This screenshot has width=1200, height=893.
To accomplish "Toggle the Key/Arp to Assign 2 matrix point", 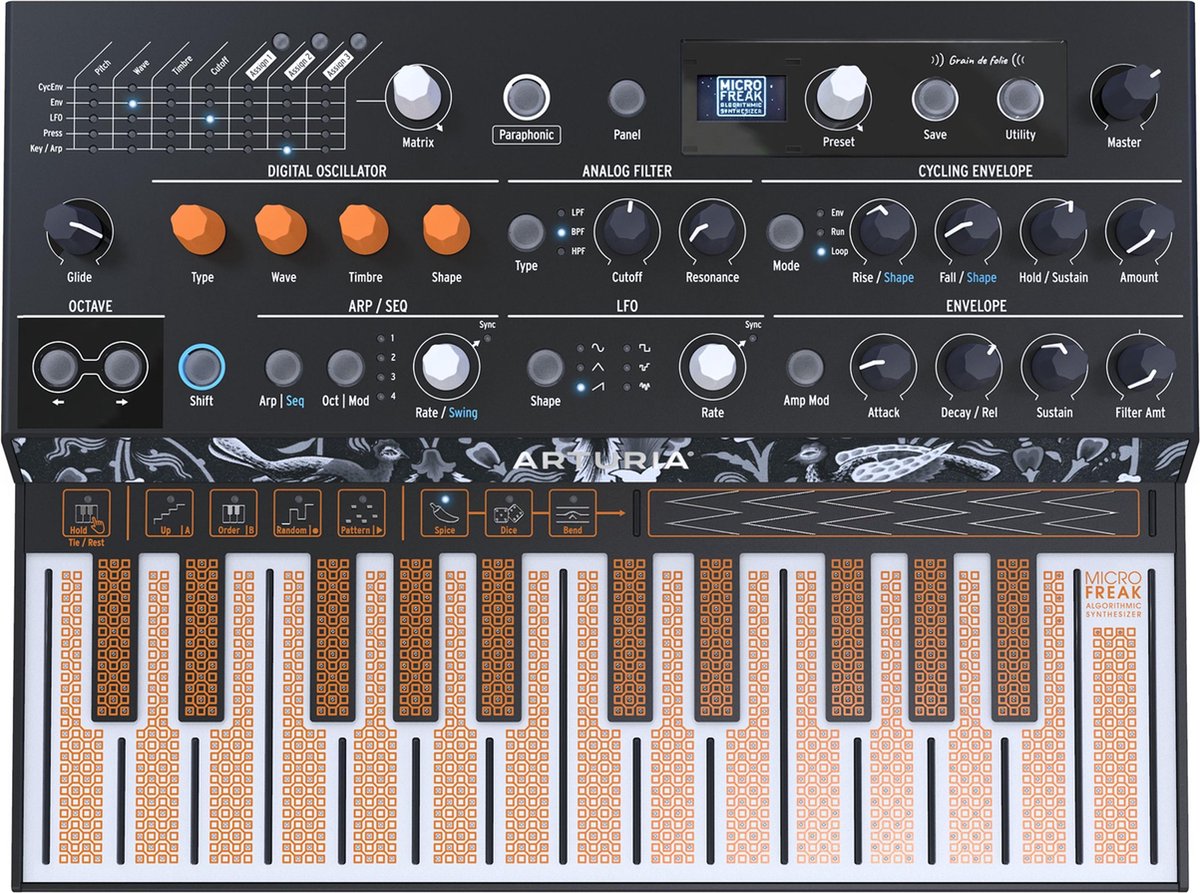I will pos(287,149).
